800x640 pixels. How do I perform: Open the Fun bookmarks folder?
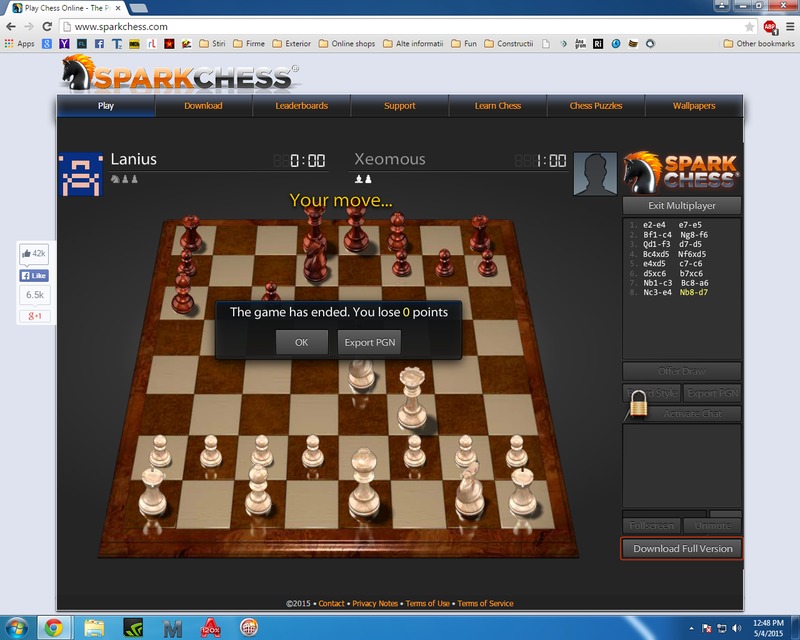[x=464, y=43]
